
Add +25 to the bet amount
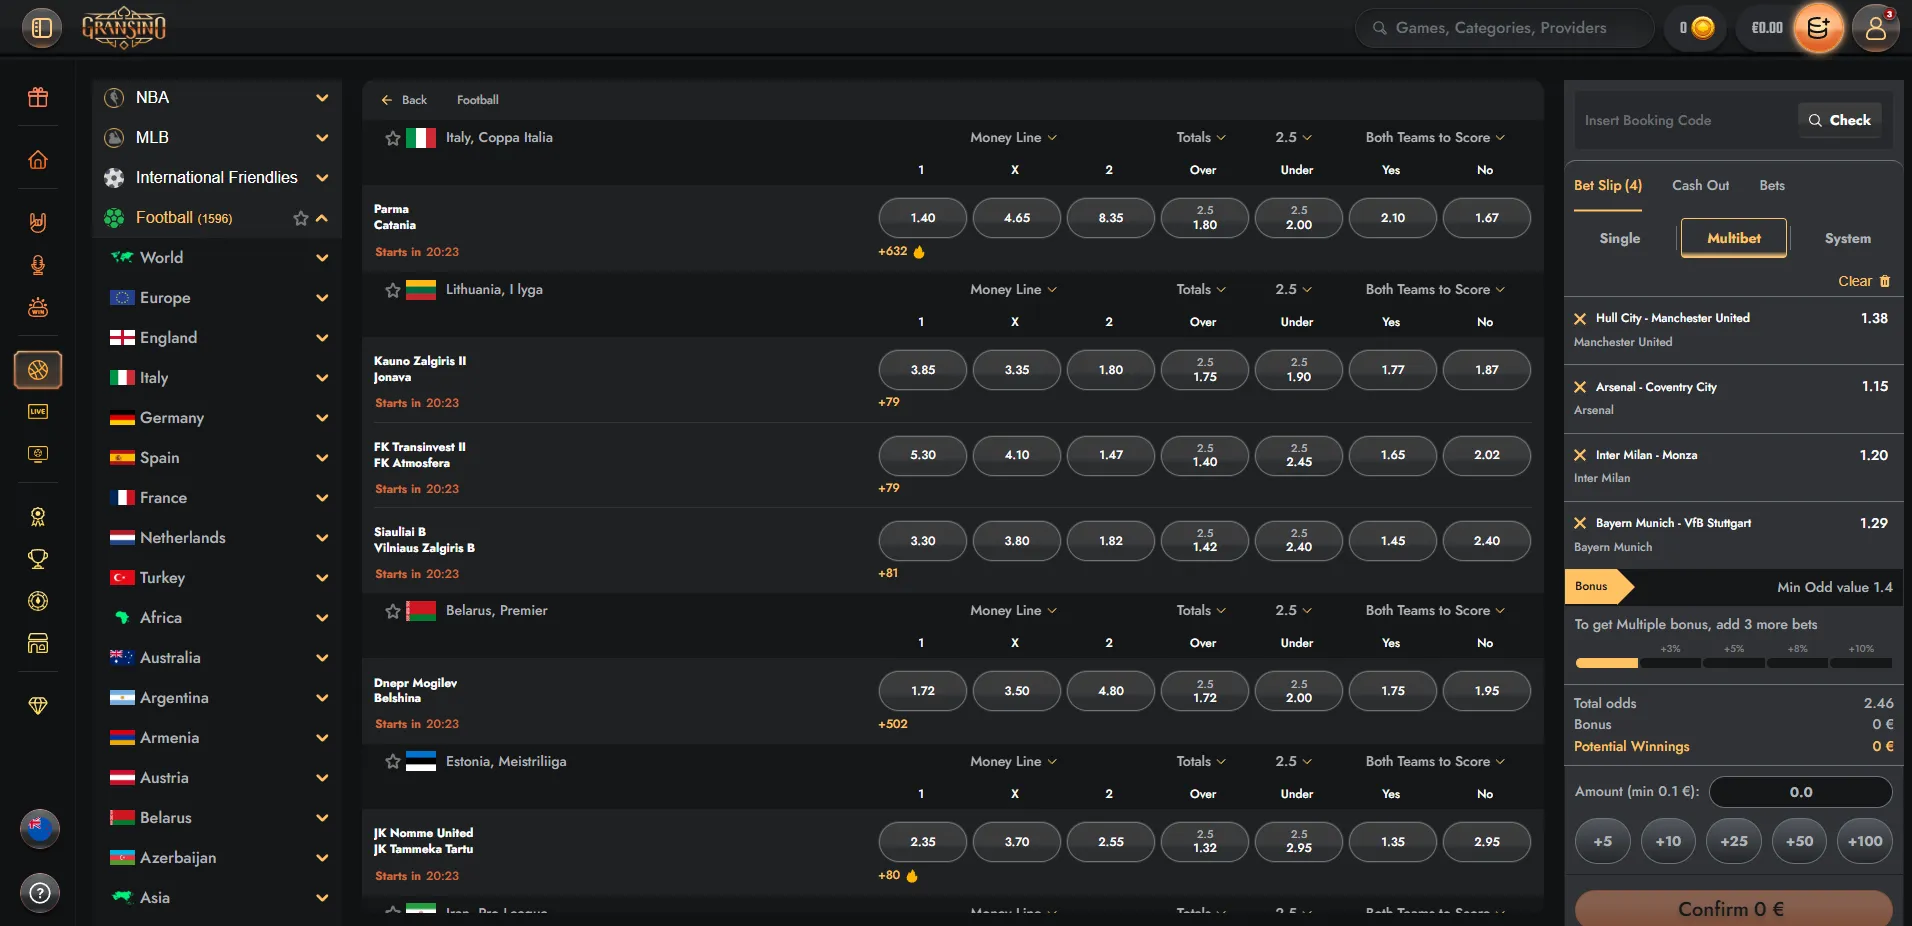click(1734, 841)
